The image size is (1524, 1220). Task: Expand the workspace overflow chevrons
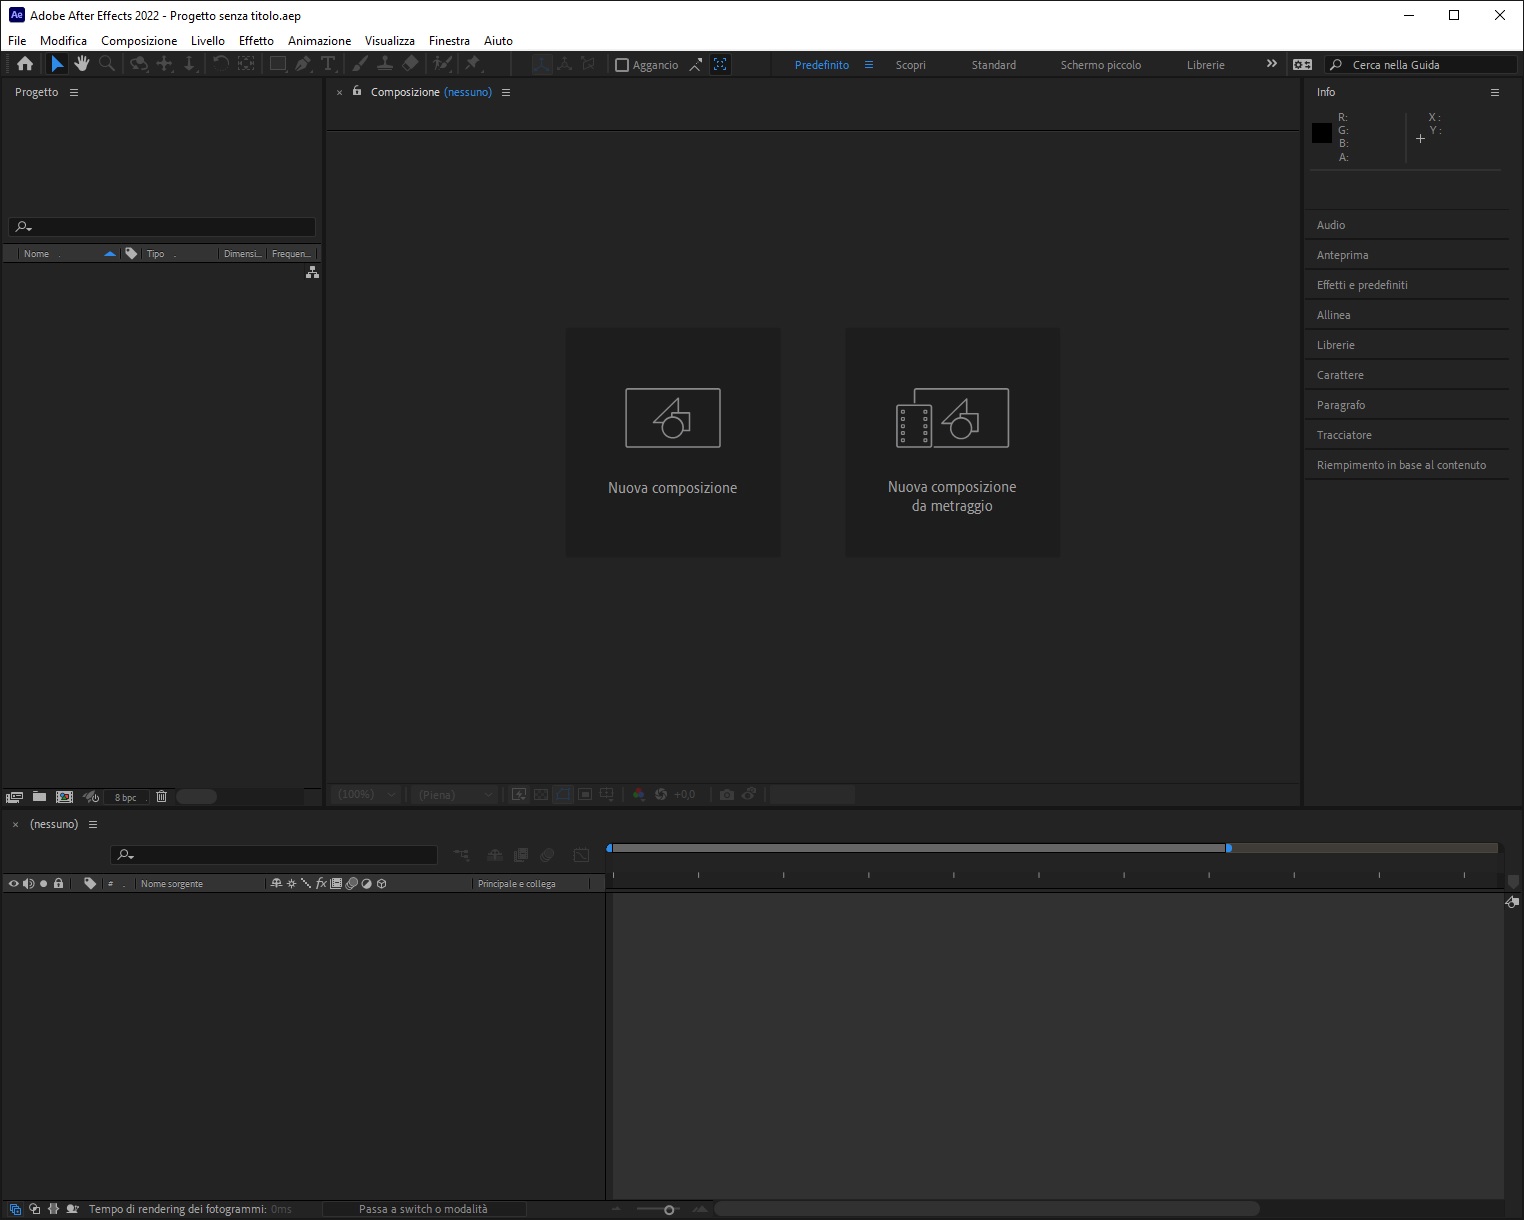[x=1272, y=64]
